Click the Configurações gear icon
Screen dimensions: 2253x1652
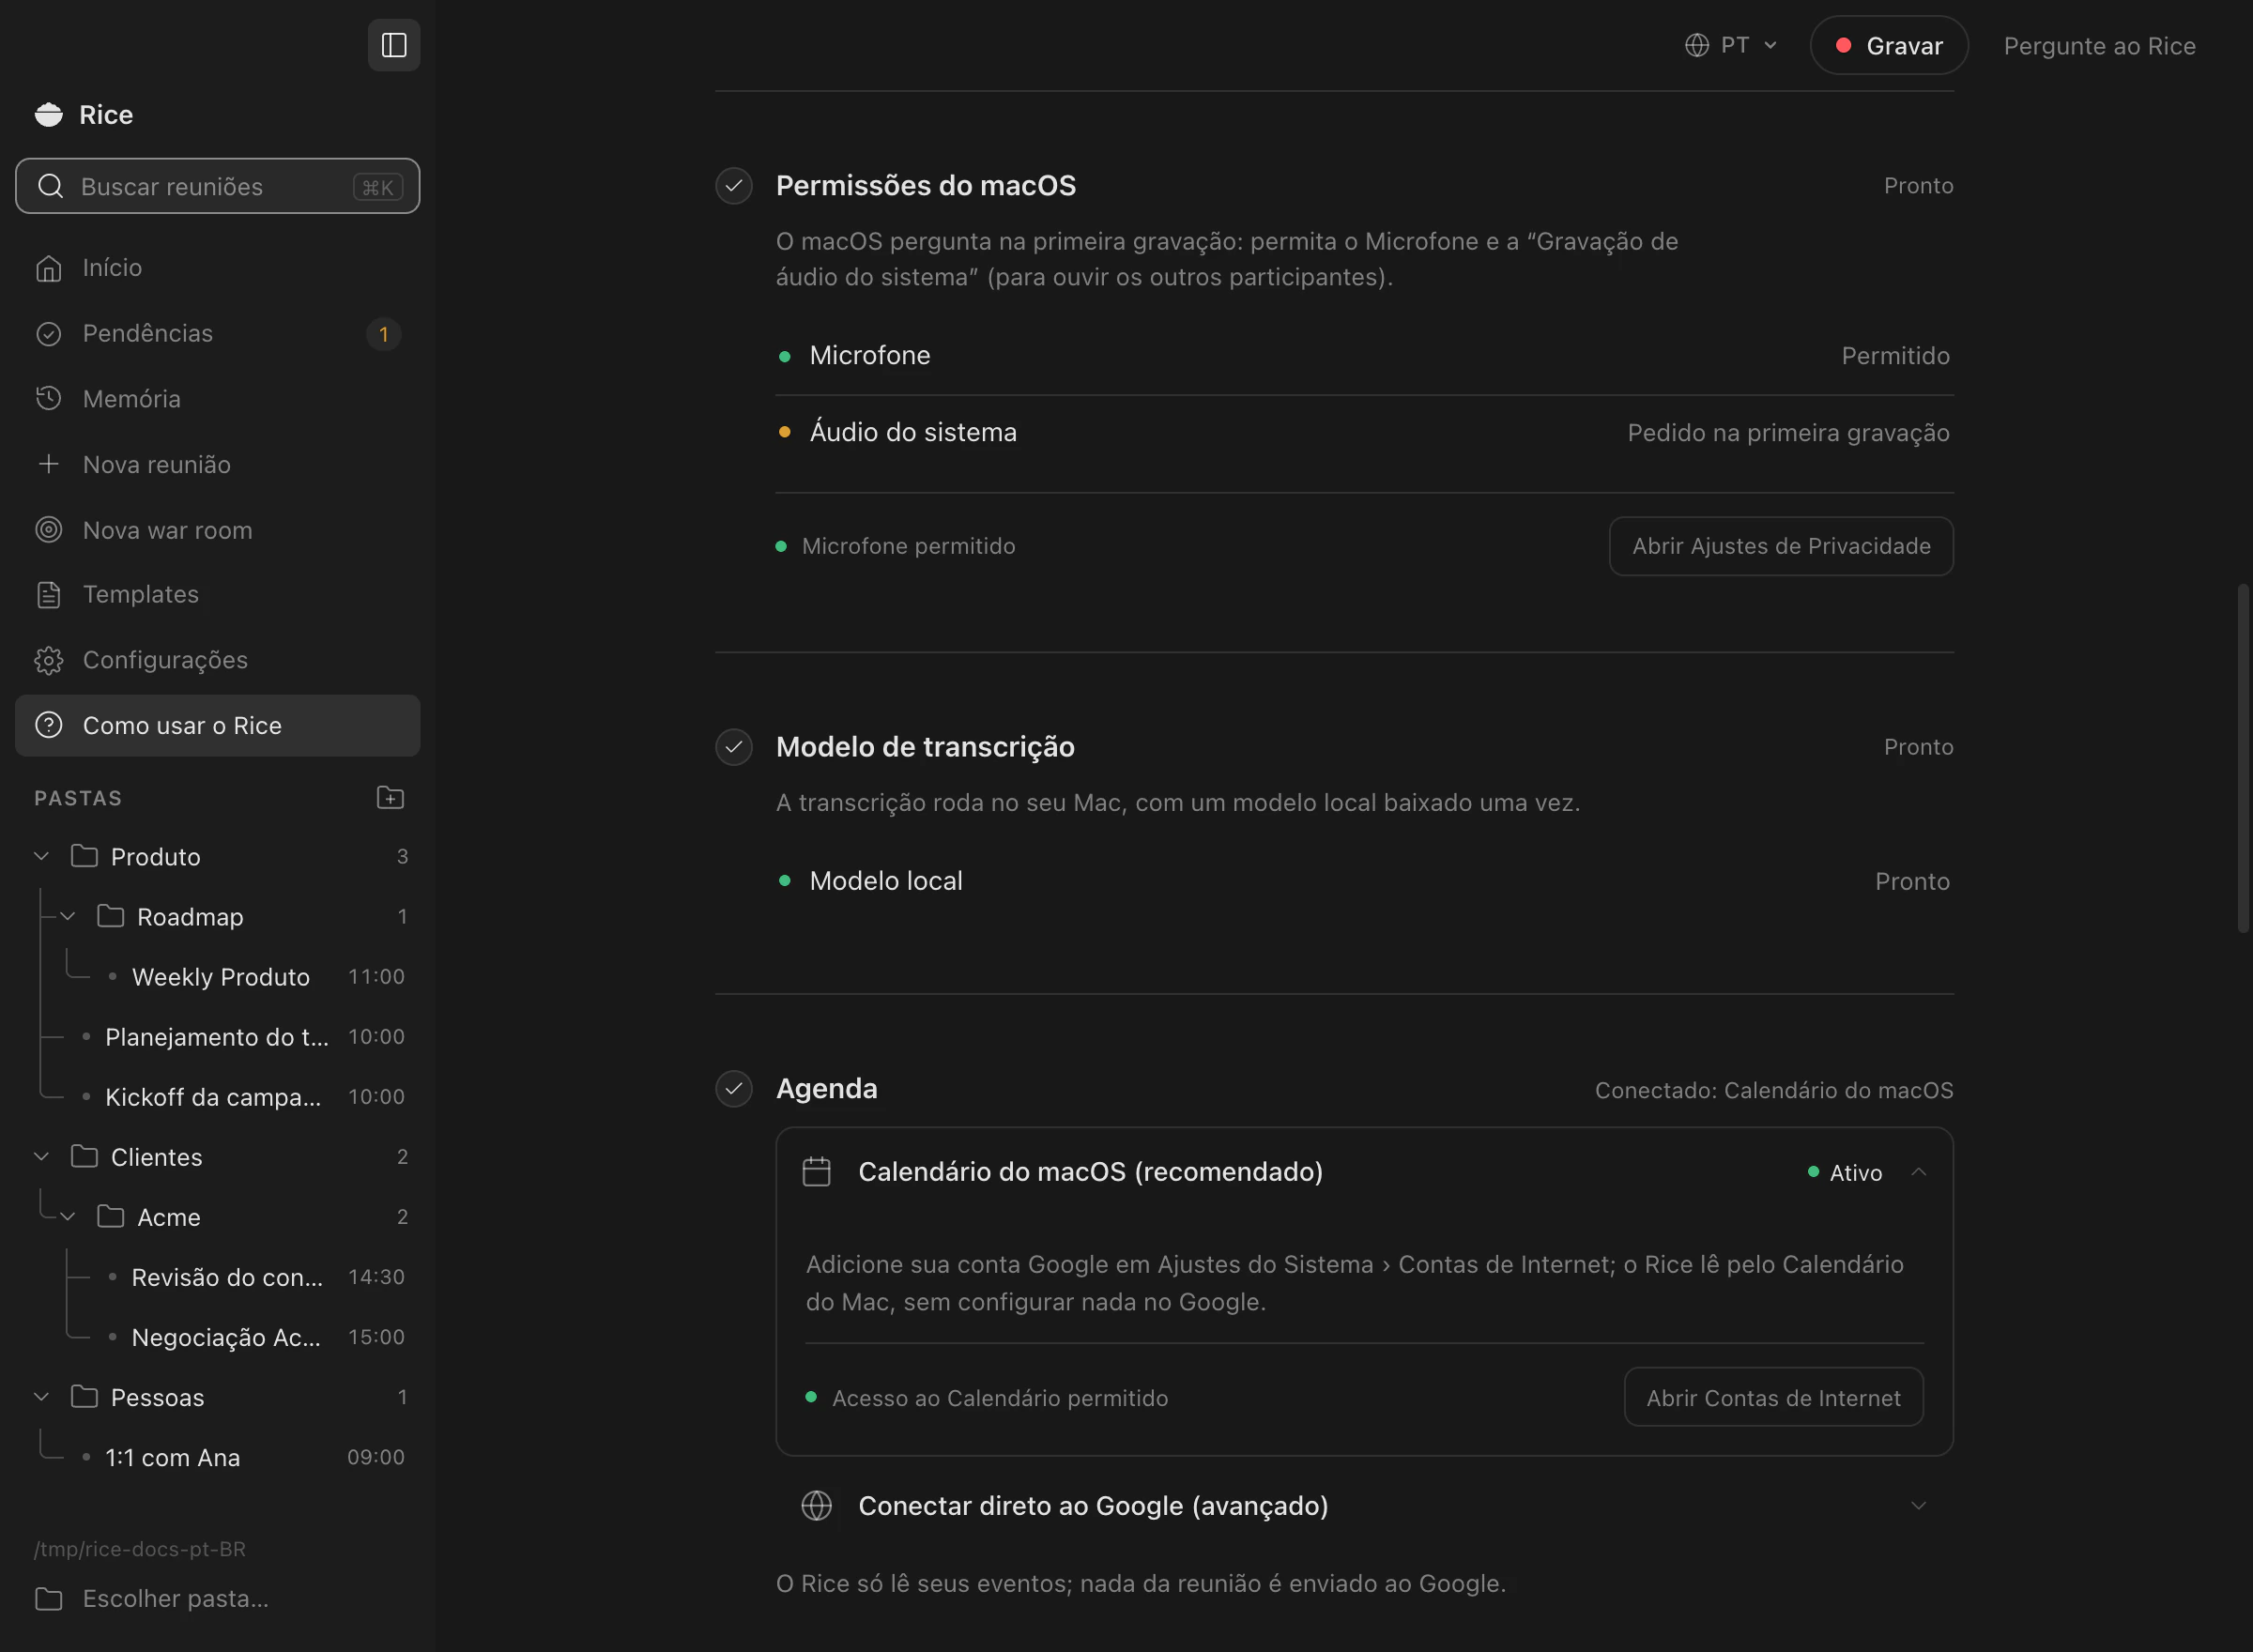click(x=48, y=660)
